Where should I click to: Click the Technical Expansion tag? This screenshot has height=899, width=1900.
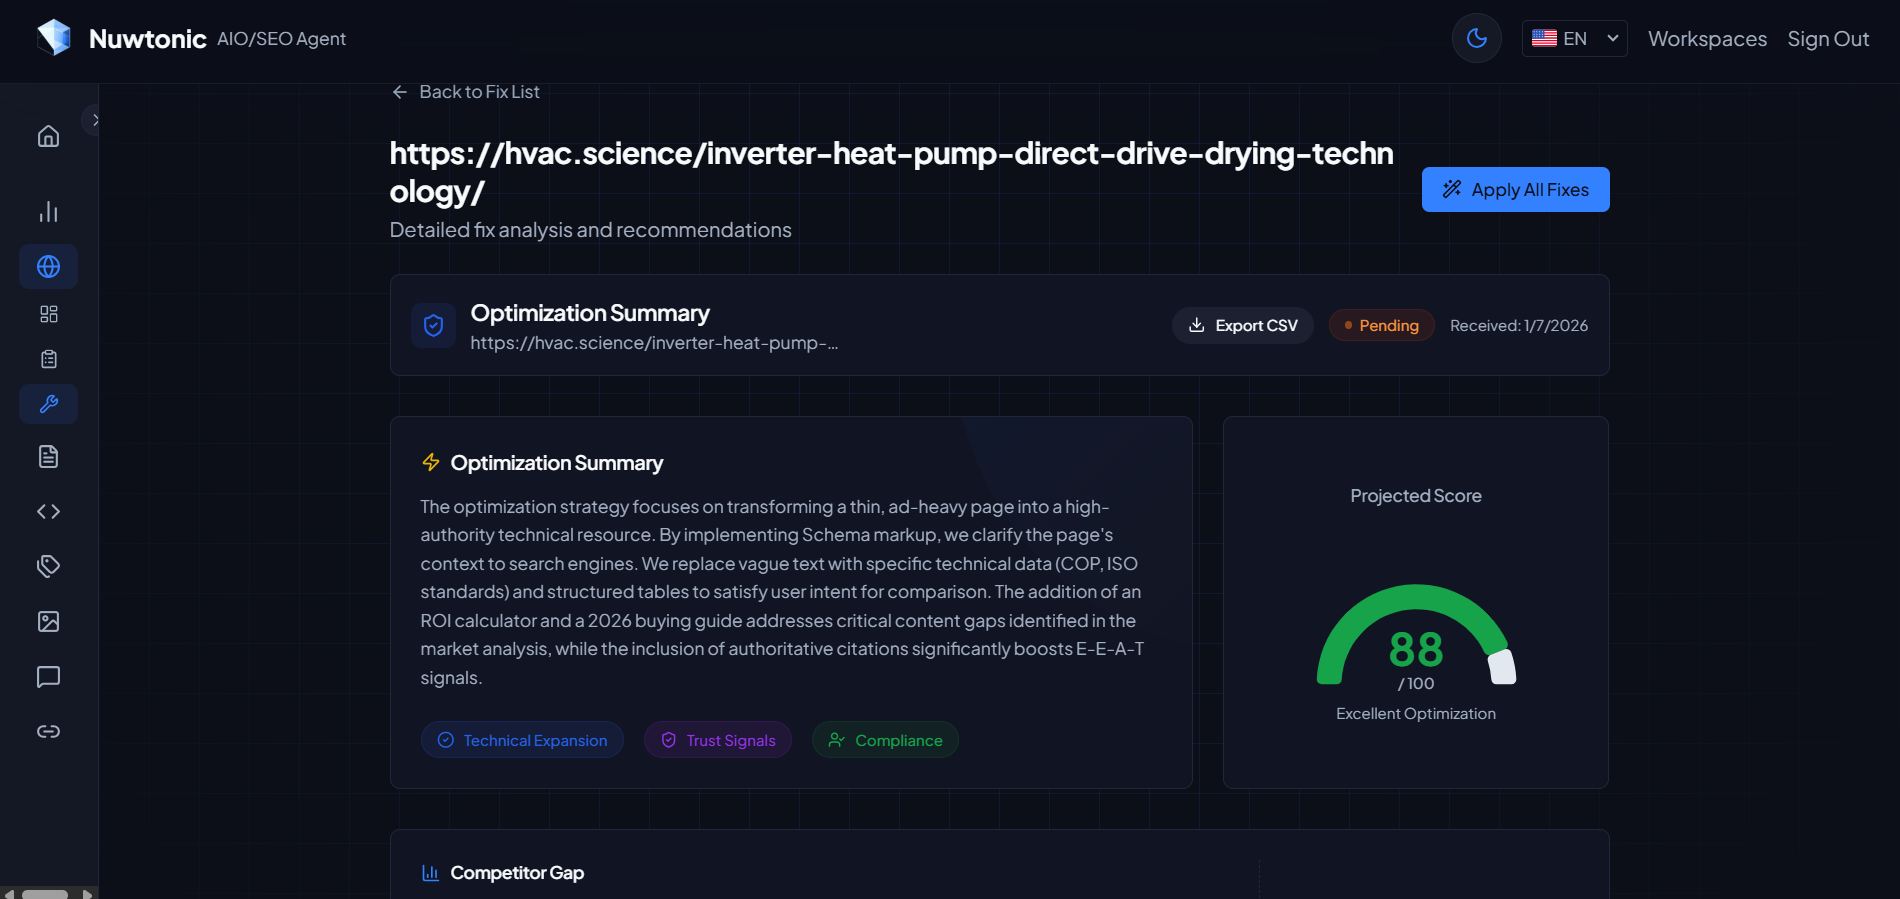pos(522,740)
